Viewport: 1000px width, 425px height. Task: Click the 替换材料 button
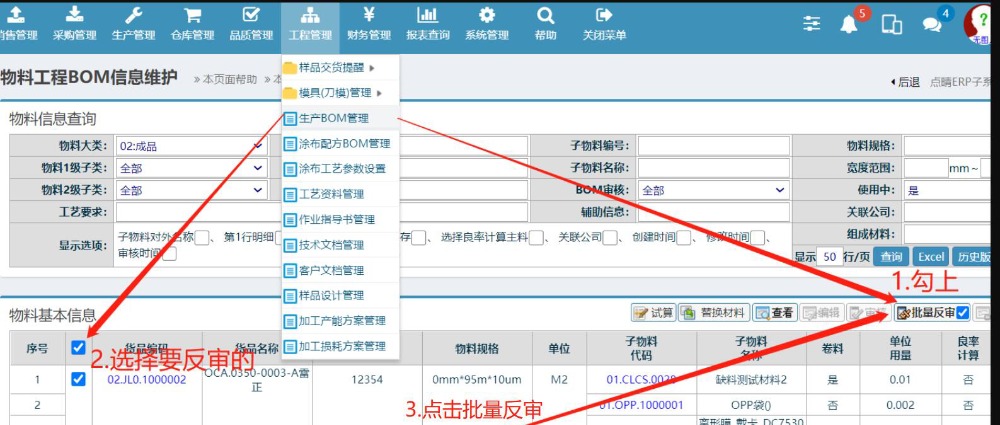pos(714,313)
